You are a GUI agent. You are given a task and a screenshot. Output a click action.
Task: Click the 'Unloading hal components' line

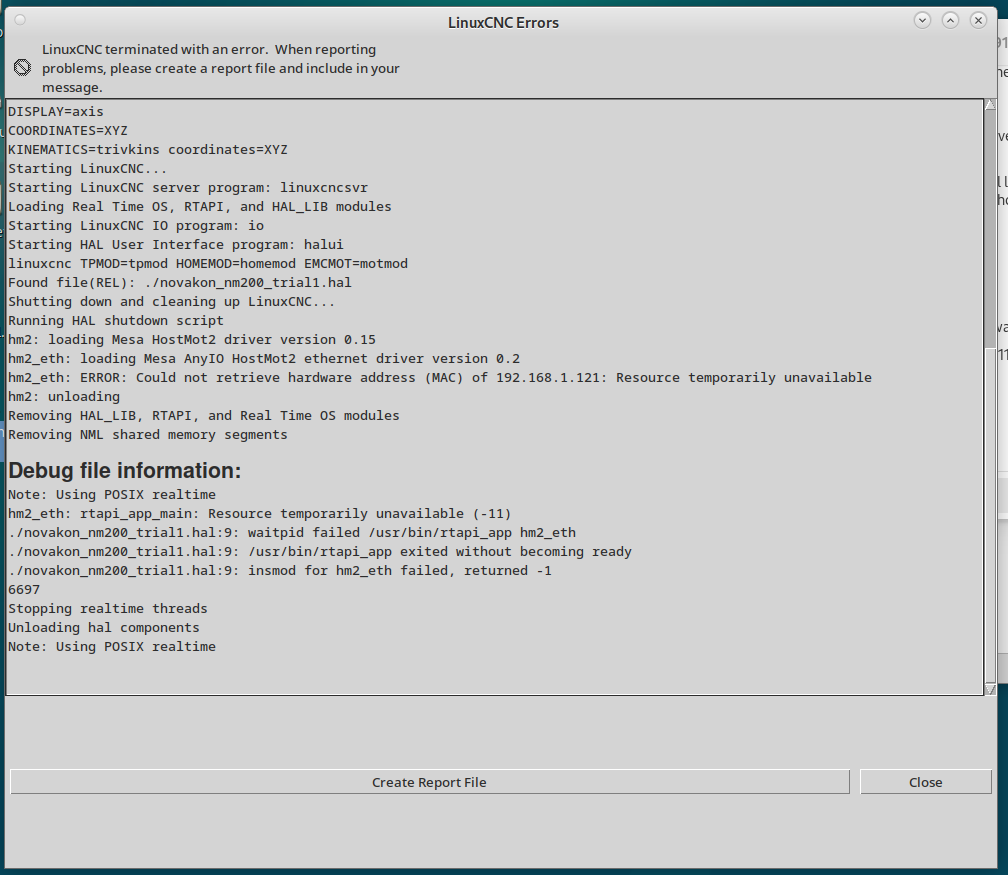click(104, 627)
